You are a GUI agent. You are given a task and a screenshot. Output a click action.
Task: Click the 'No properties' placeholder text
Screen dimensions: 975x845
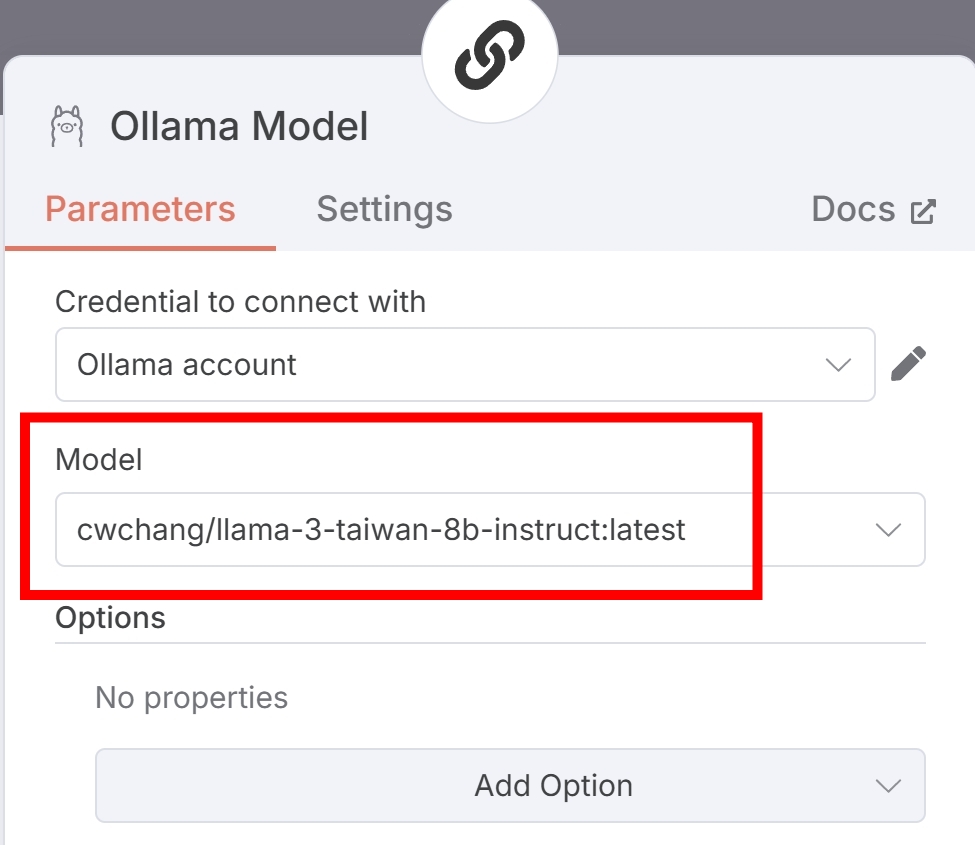(192, 698)
